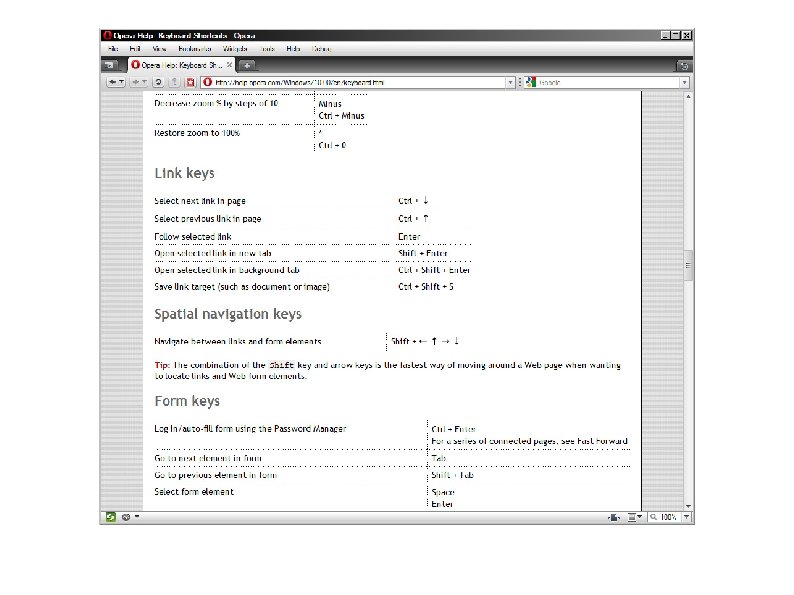Click the vertical scrollbar thumb
The height and width of the screenshot is (595, 794).
(x=688, y=265)
